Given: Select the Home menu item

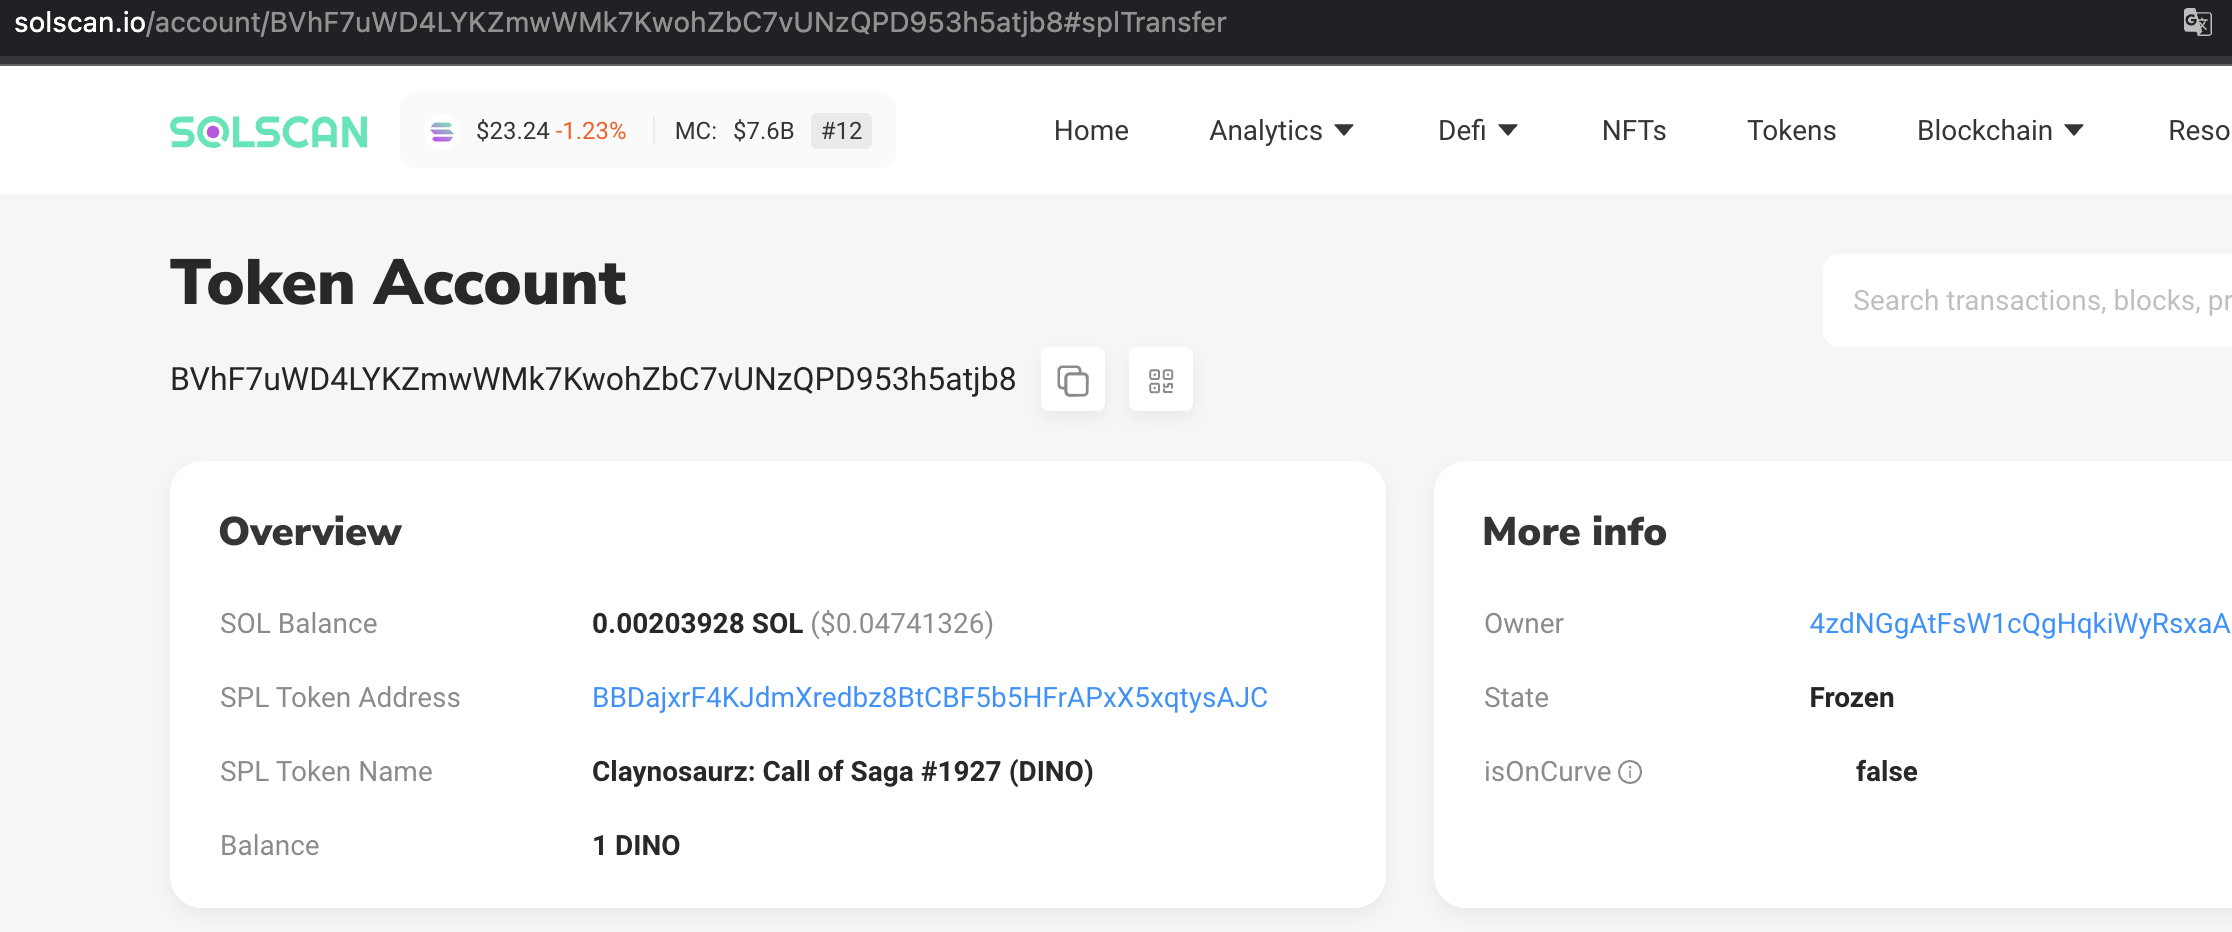Looking at the screenshot, I should (x=1090, y=130).
